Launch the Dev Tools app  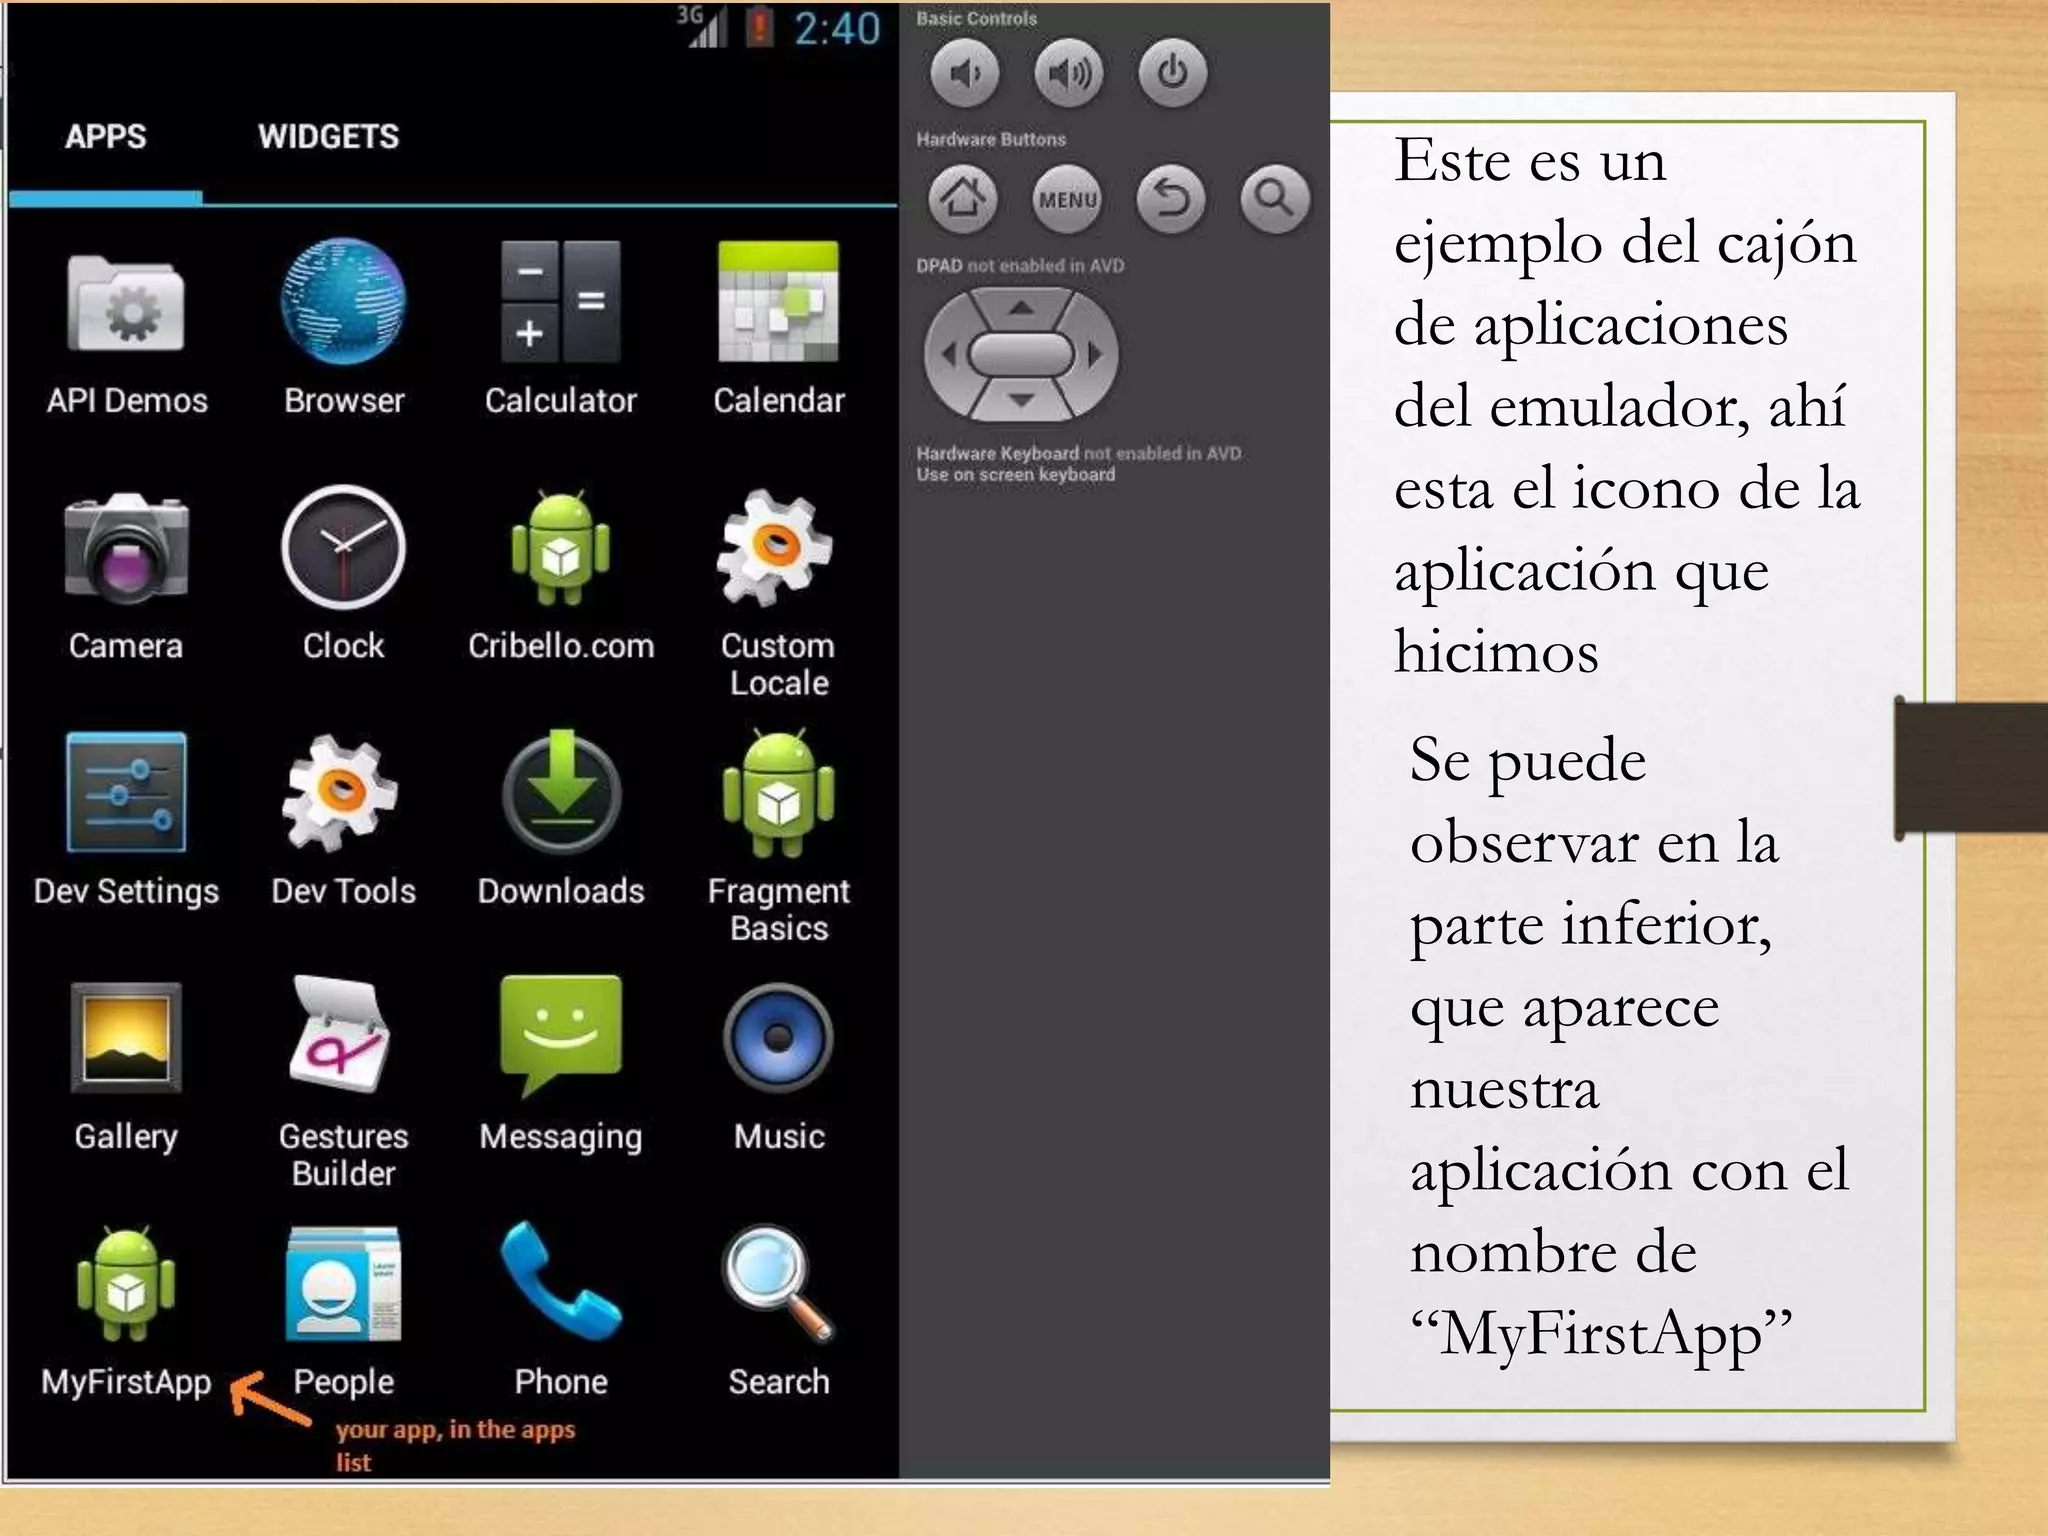pyautogui.click(x=344, y=822)
